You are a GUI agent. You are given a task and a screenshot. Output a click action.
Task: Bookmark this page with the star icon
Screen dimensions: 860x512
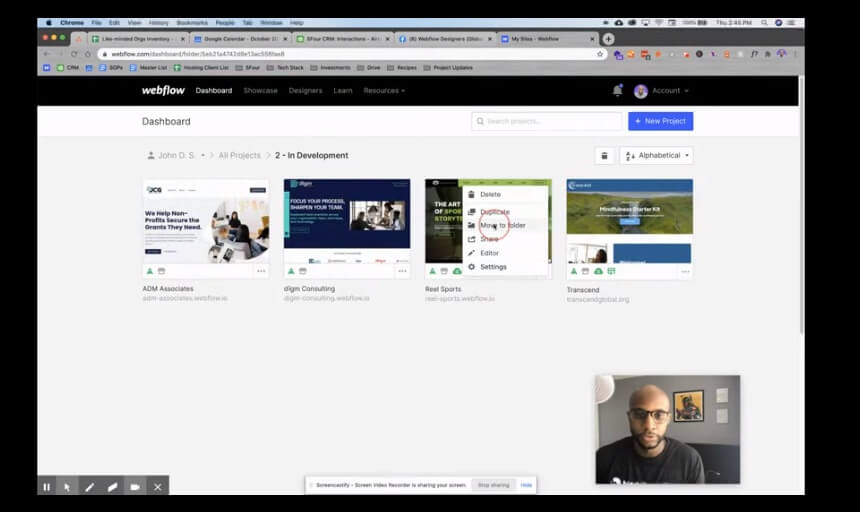coord(599,54)
